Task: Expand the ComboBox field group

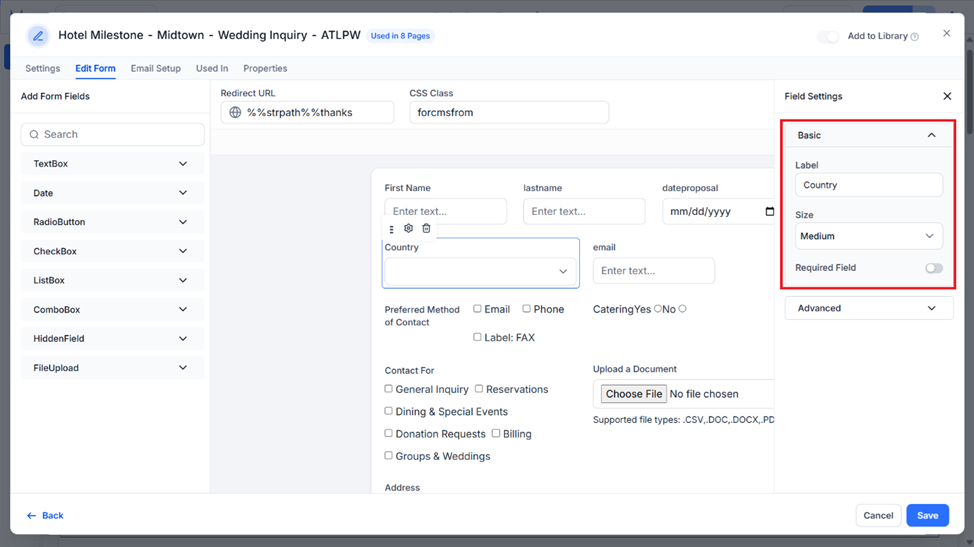Action: pyautogui.click(x=112, y=309)
